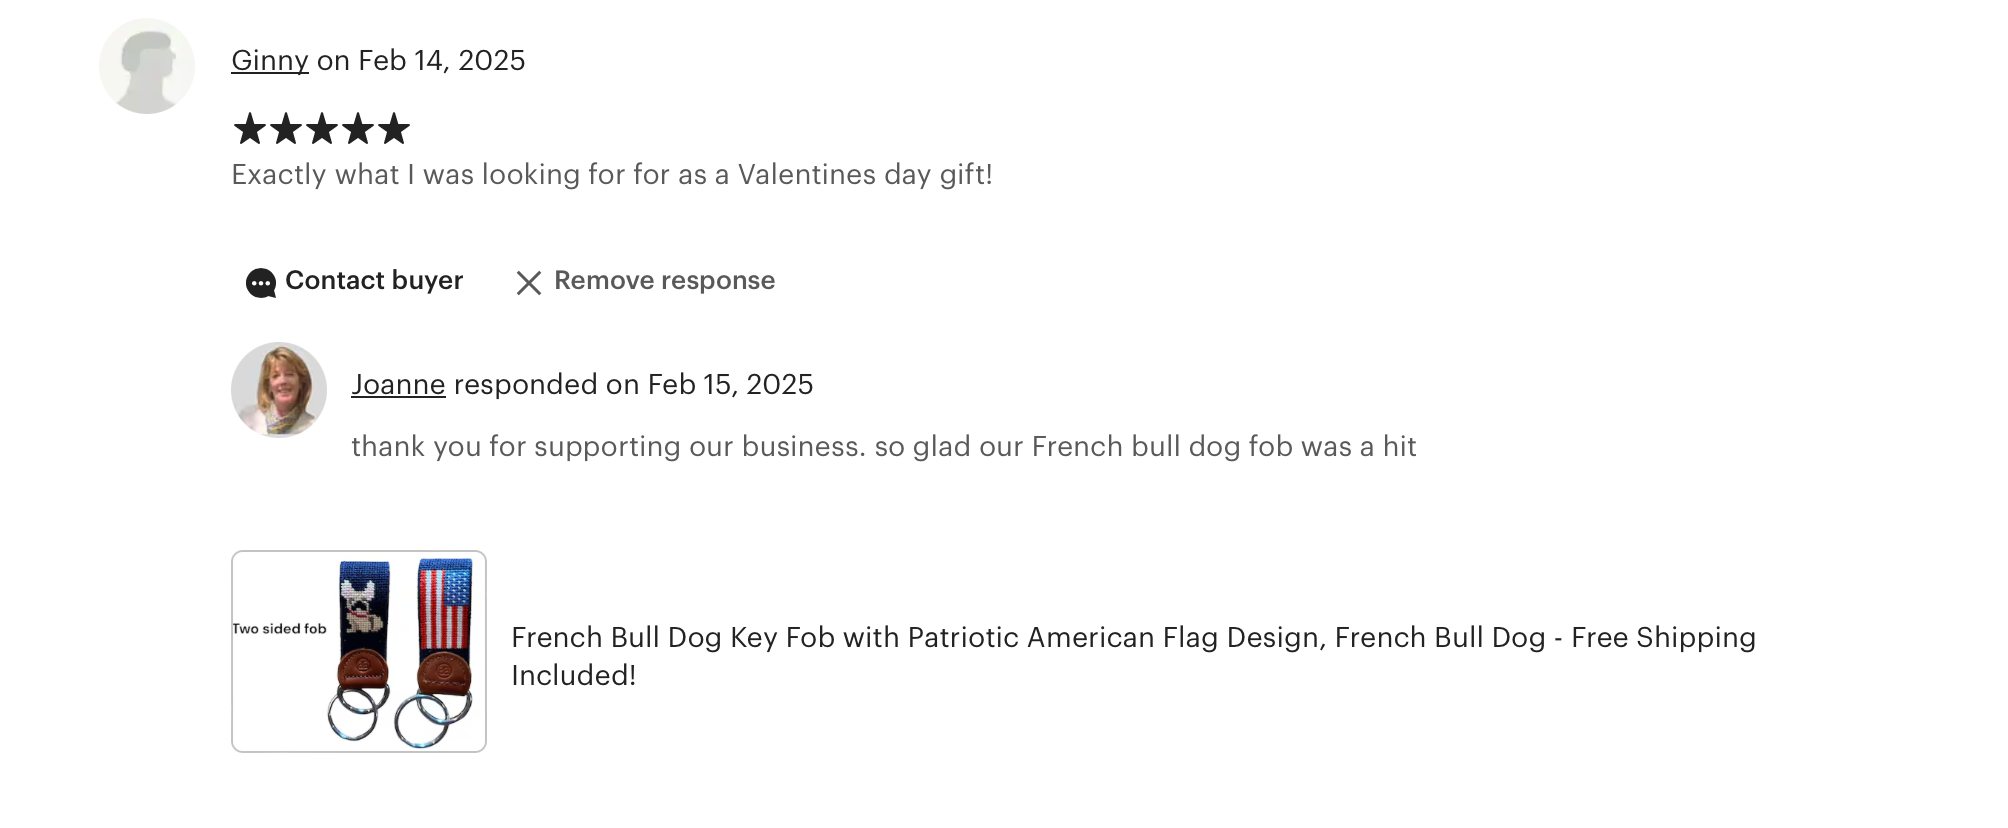2008x828 pixels.
Task: Open Joanne's seller profile link
Action: (398, 385)
